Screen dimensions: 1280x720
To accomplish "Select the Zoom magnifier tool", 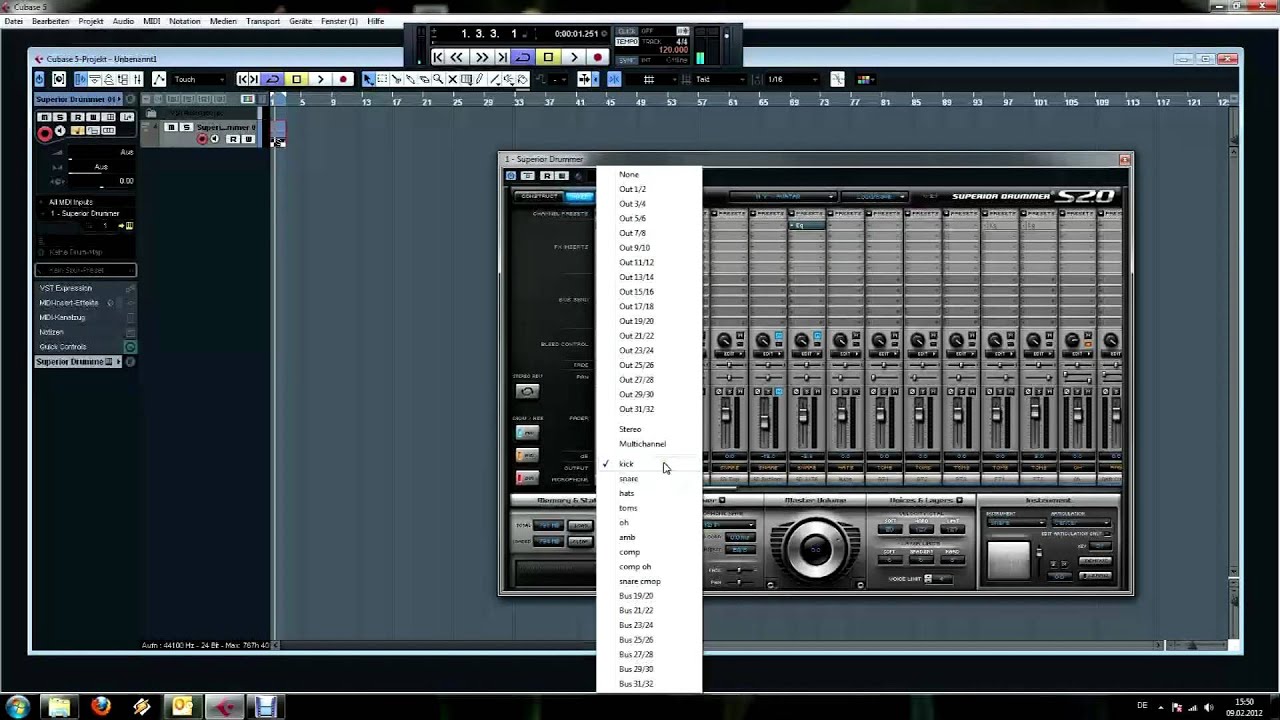I will point(438,79).
